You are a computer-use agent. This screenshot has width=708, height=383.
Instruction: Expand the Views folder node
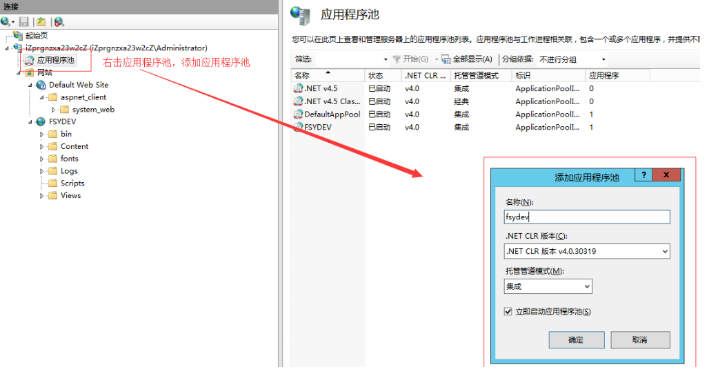click(x=42, y=196)
